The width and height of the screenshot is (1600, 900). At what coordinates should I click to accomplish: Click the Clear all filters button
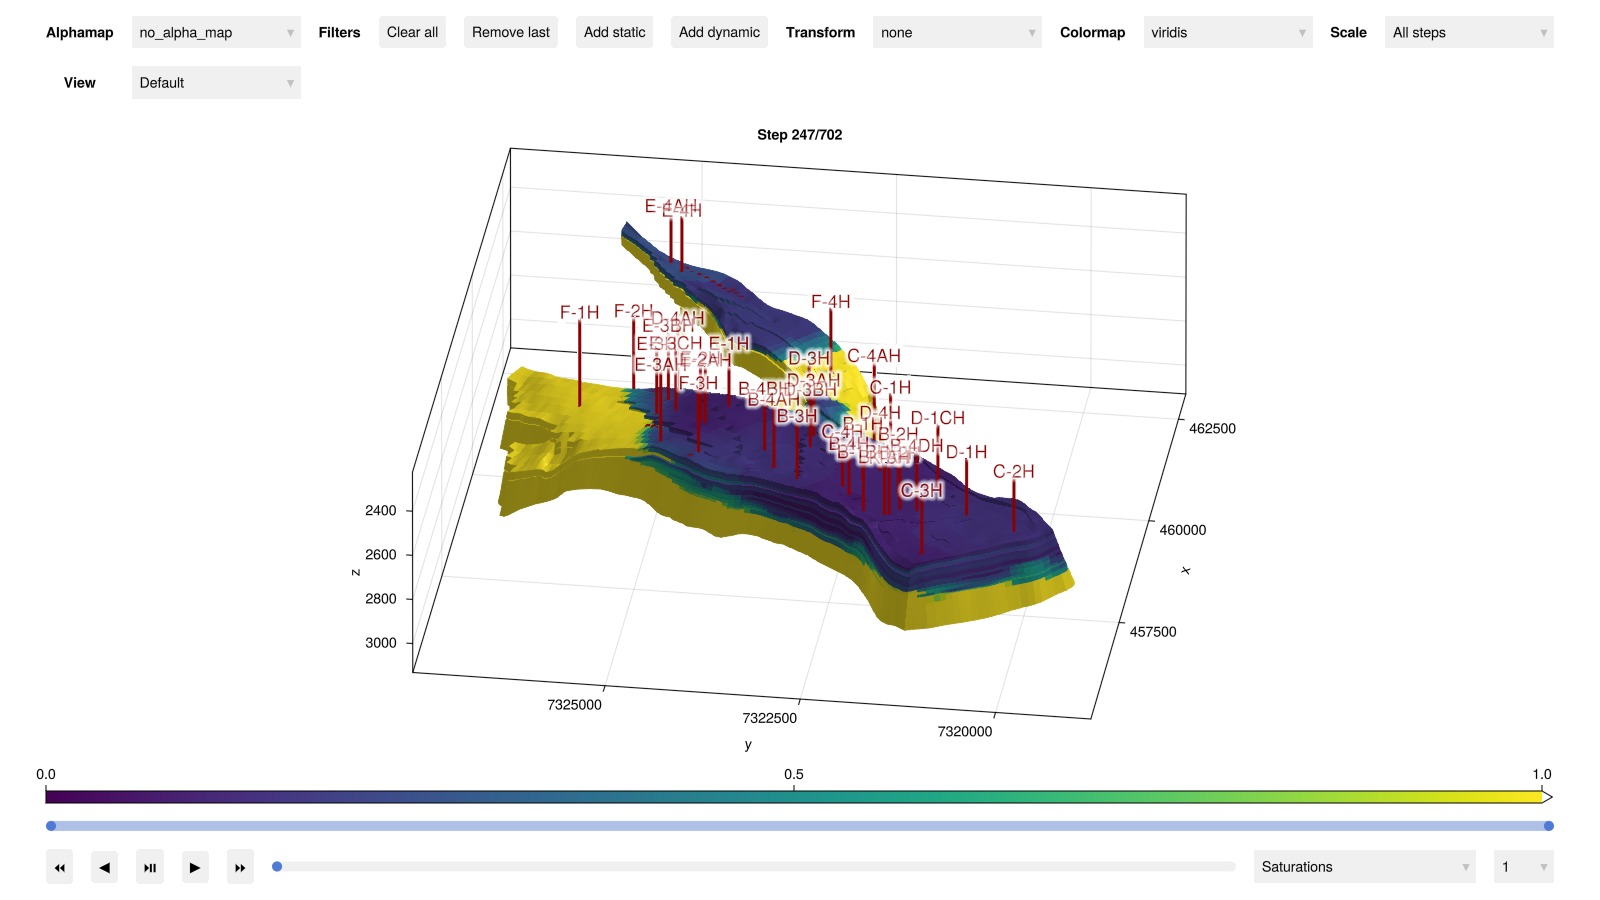click(x=412, y=33)
